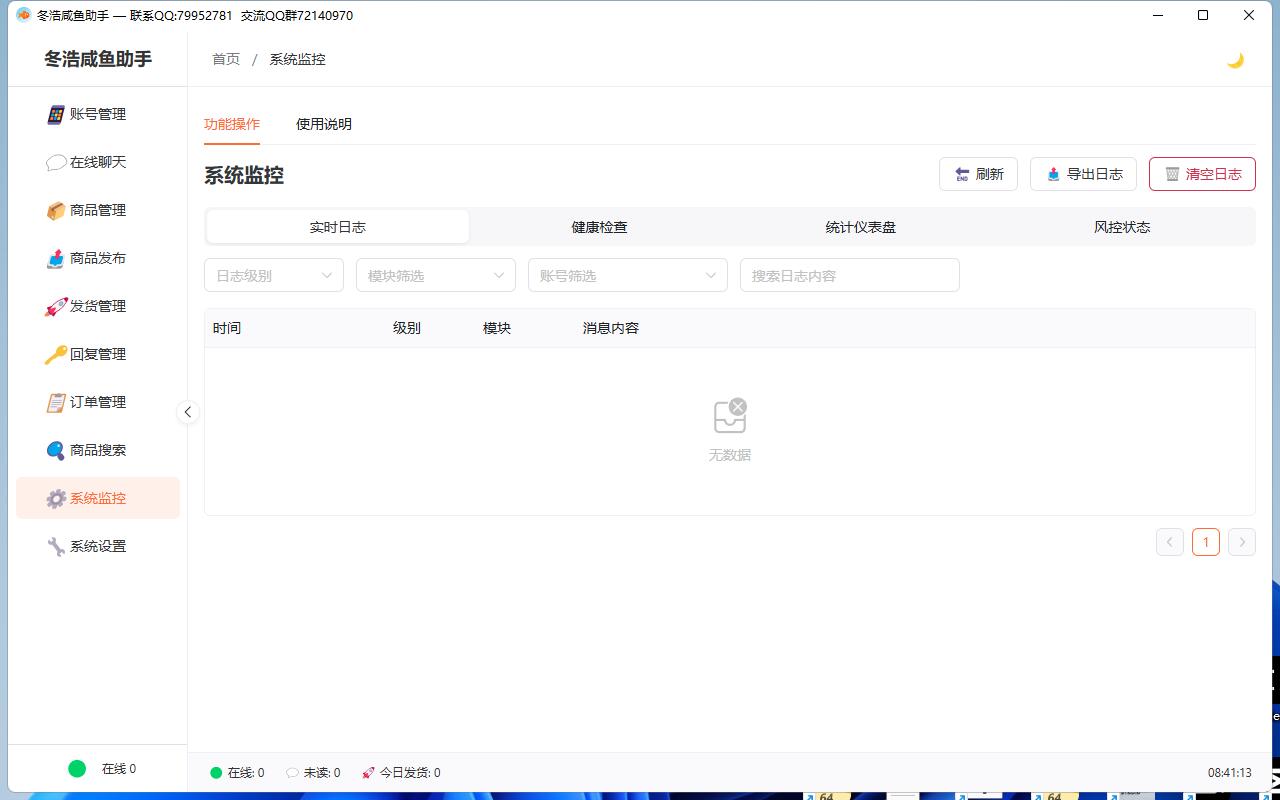Image resolution: width=1280 pixels, height=800 pixels.
Task: Click the 刷新 button
Action: click(978, 174)
